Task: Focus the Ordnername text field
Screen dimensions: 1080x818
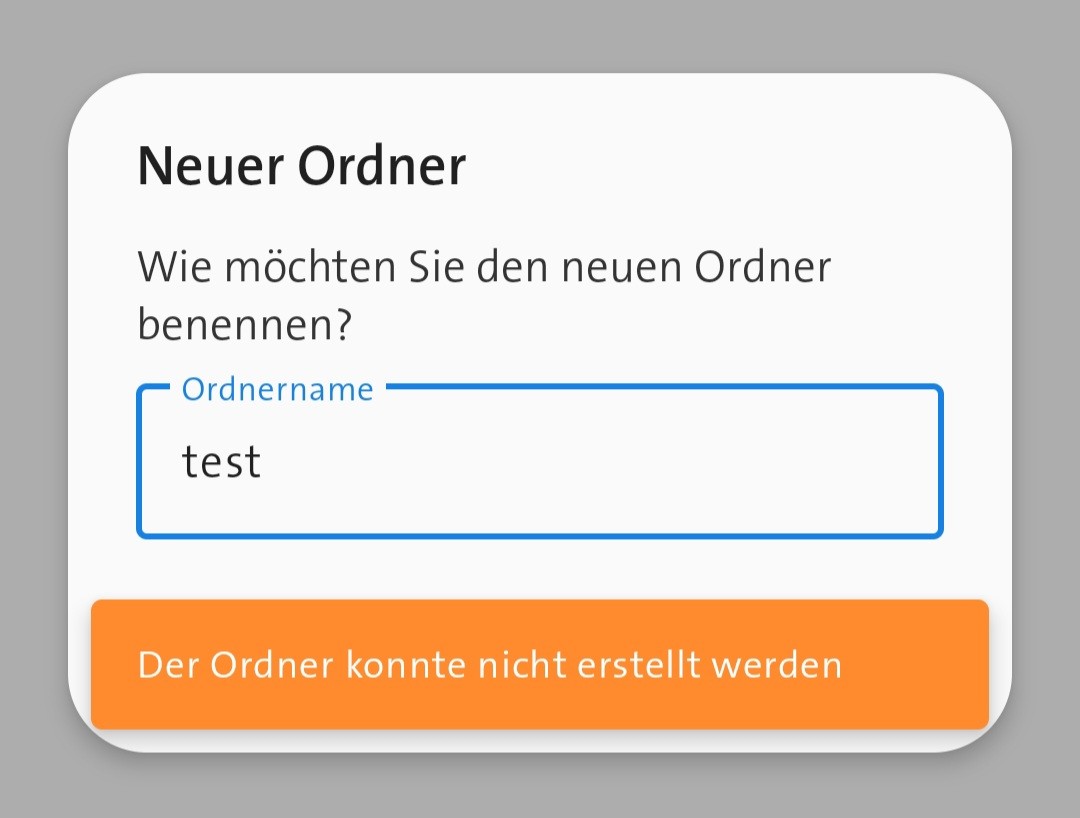Action: pos(540,462)
